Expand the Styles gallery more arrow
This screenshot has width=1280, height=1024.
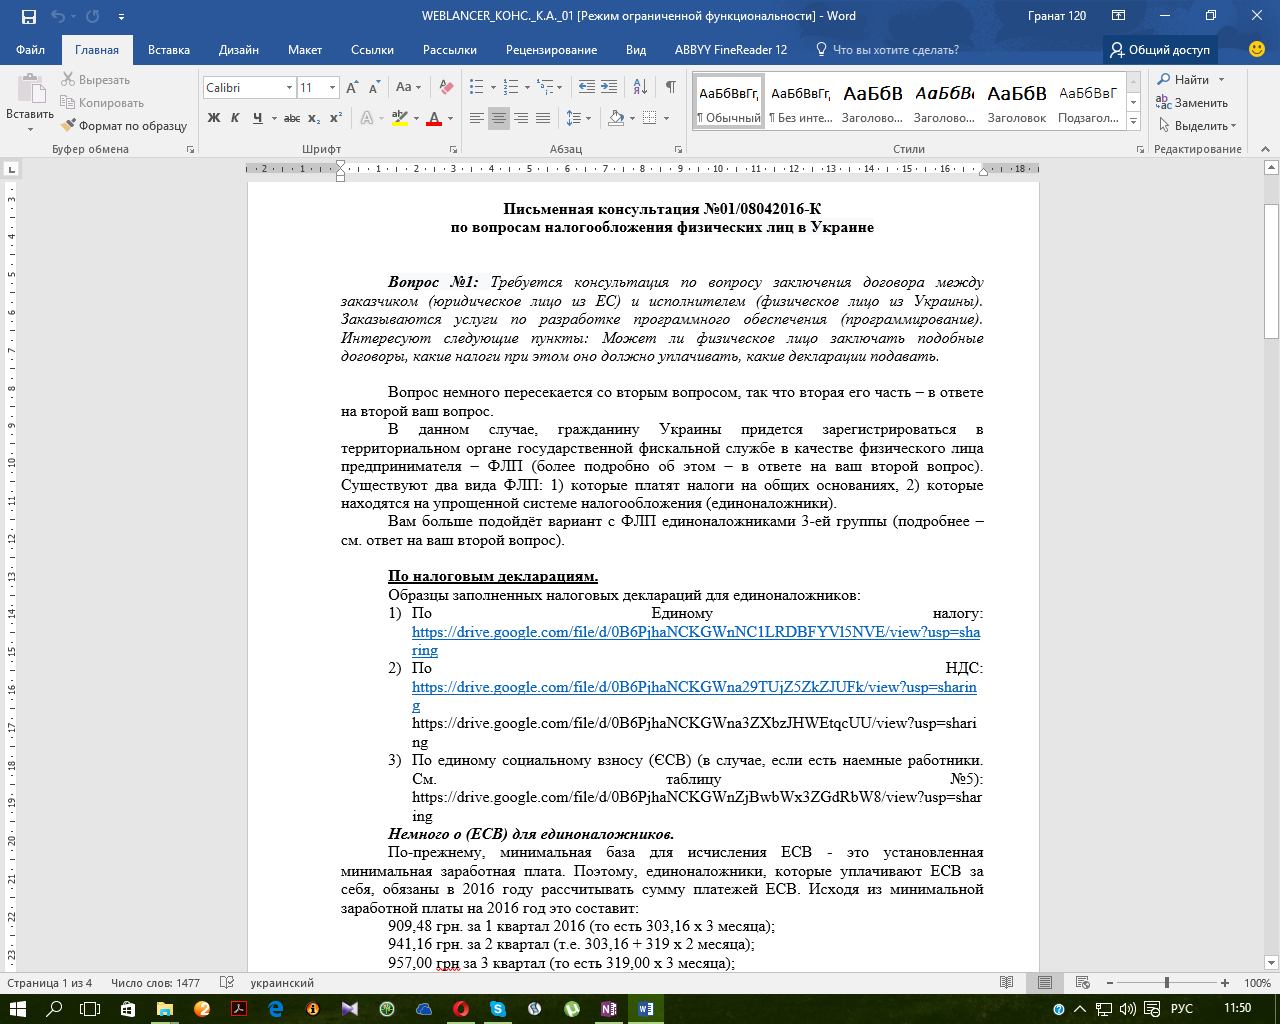pyautogui.click(x=1133, y=122)
